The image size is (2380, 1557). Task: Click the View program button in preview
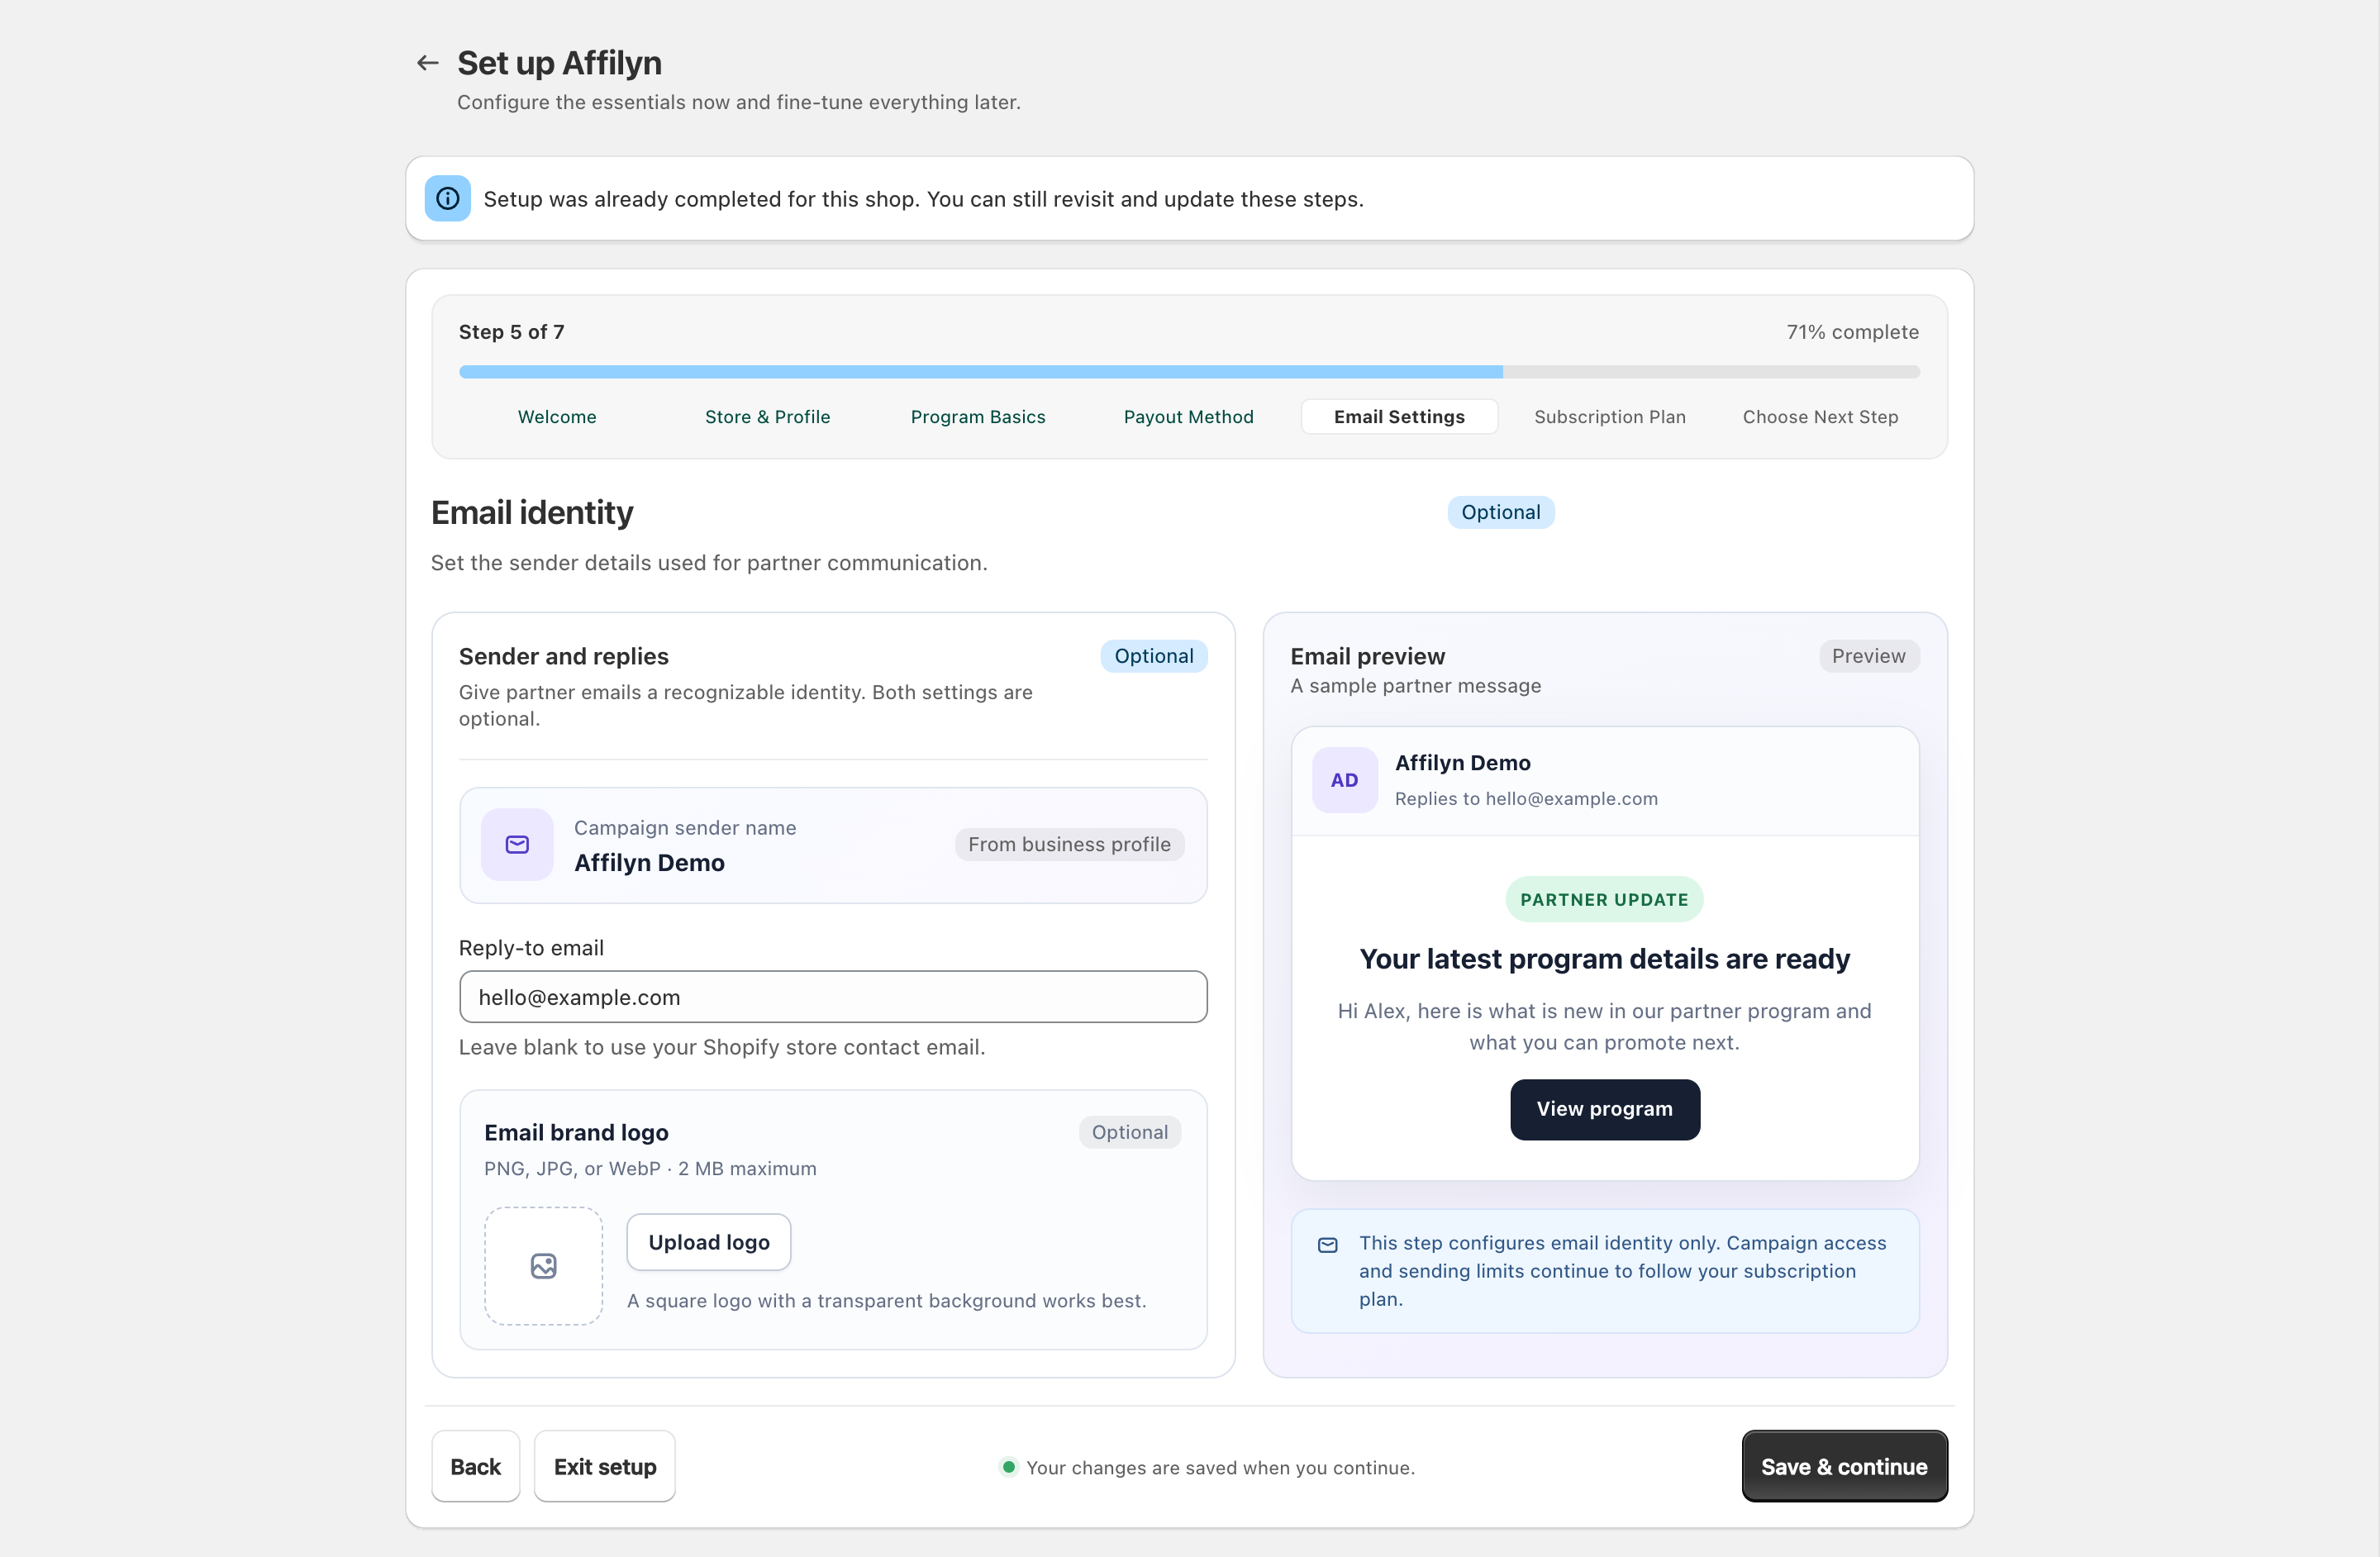[x=1604, y=1109]
